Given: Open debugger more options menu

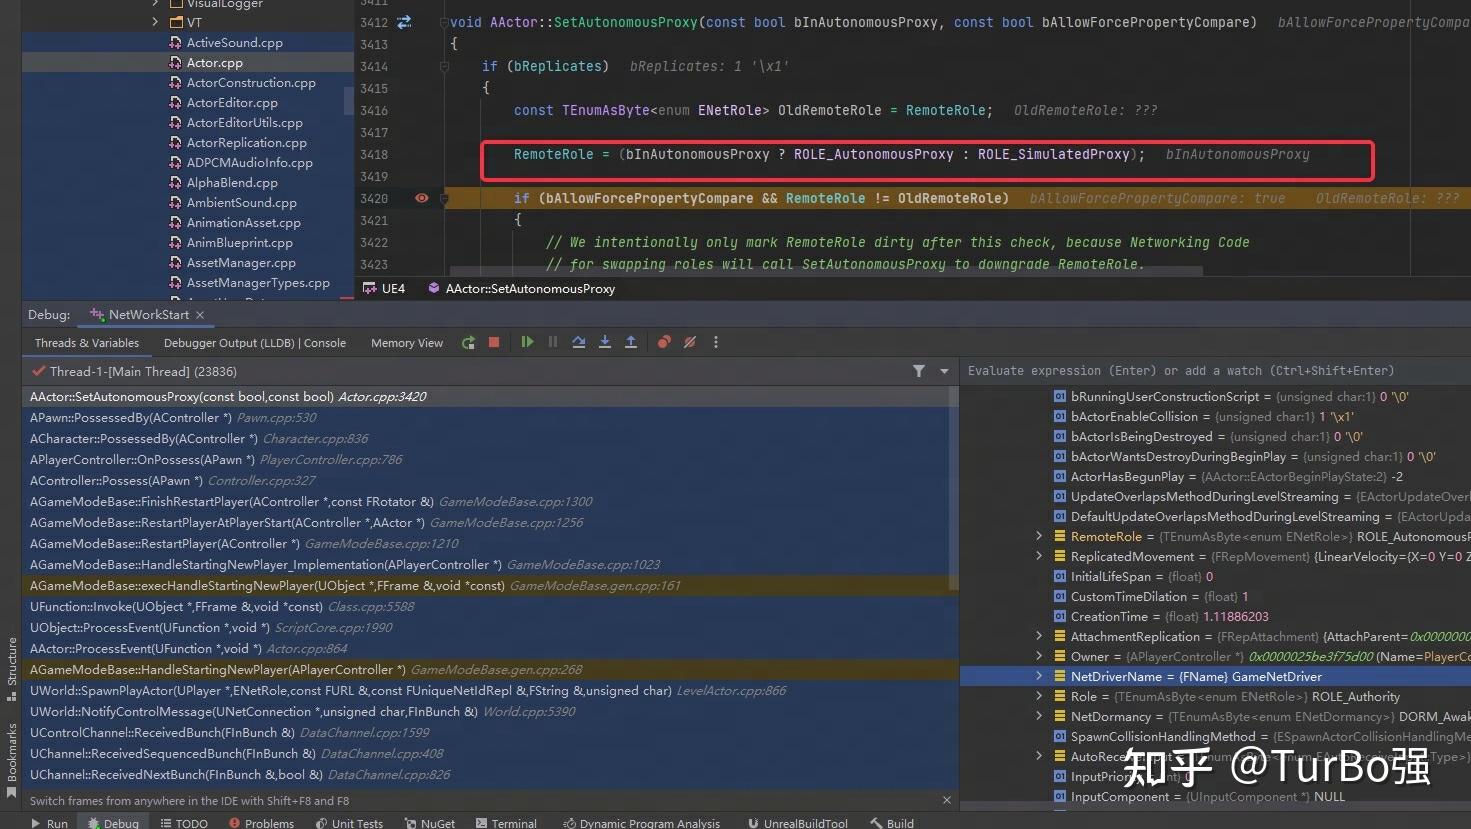Looking at the screenshot, I should (x=716, y=342).
